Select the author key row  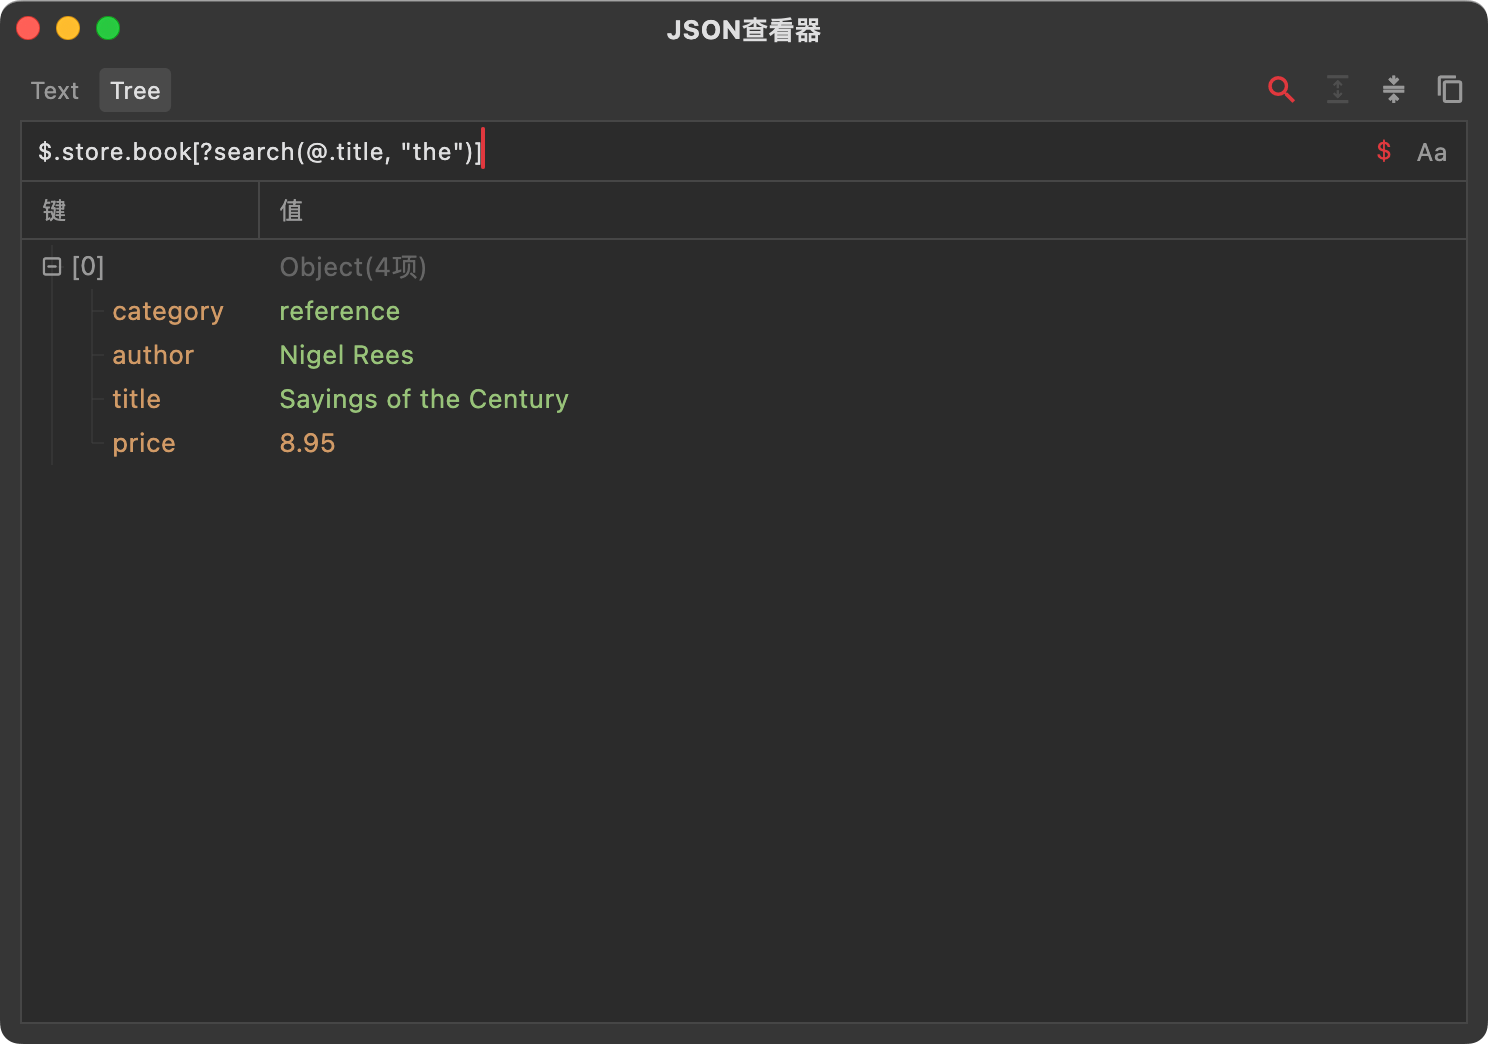pyautogui.click(x=153, y=356)
